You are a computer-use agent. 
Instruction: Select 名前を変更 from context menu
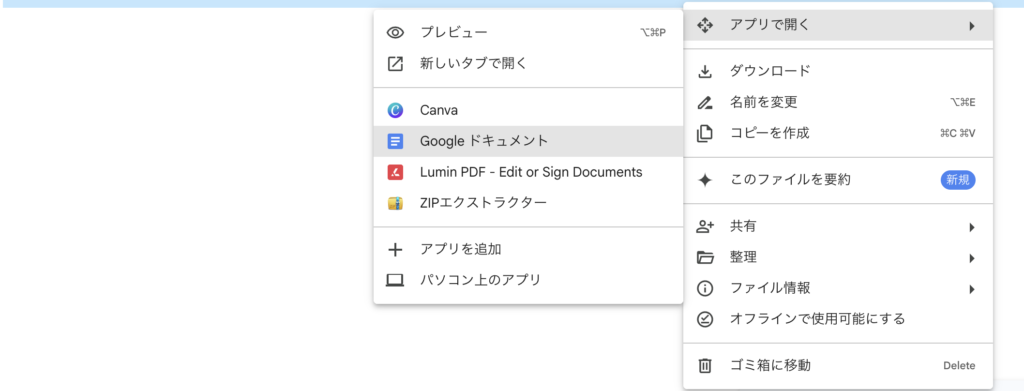click(838, 102)
